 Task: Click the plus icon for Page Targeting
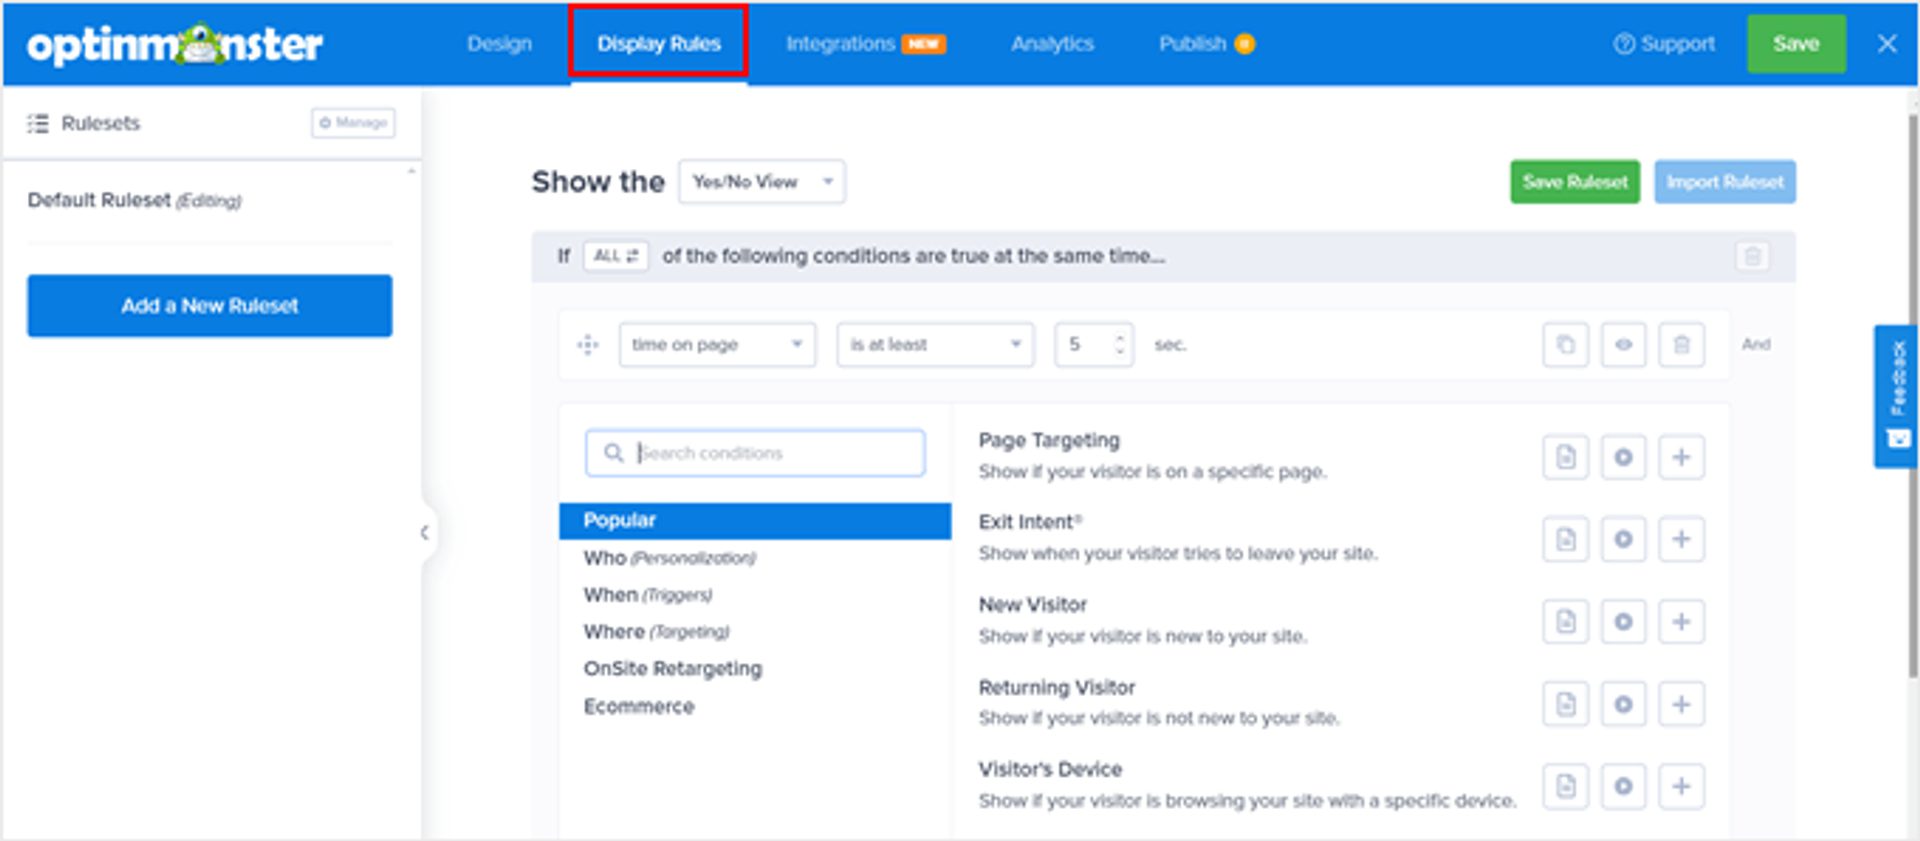point(1681,457)
